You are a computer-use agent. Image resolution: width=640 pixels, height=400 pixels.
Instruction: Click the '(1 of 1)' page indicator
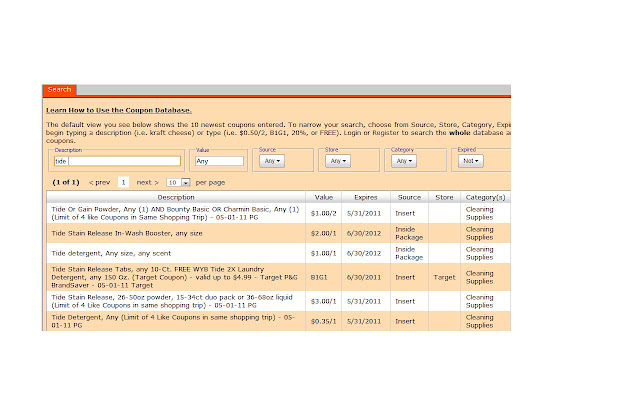point(66,182)
